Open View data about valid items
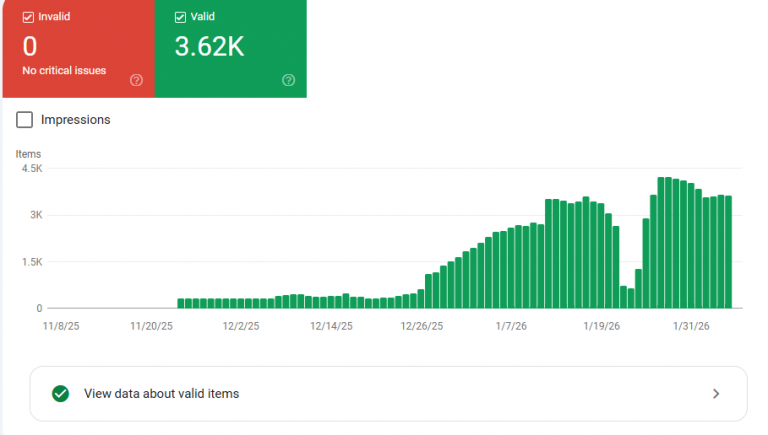Viewport: 768px width, 435px height. point(161,393)
